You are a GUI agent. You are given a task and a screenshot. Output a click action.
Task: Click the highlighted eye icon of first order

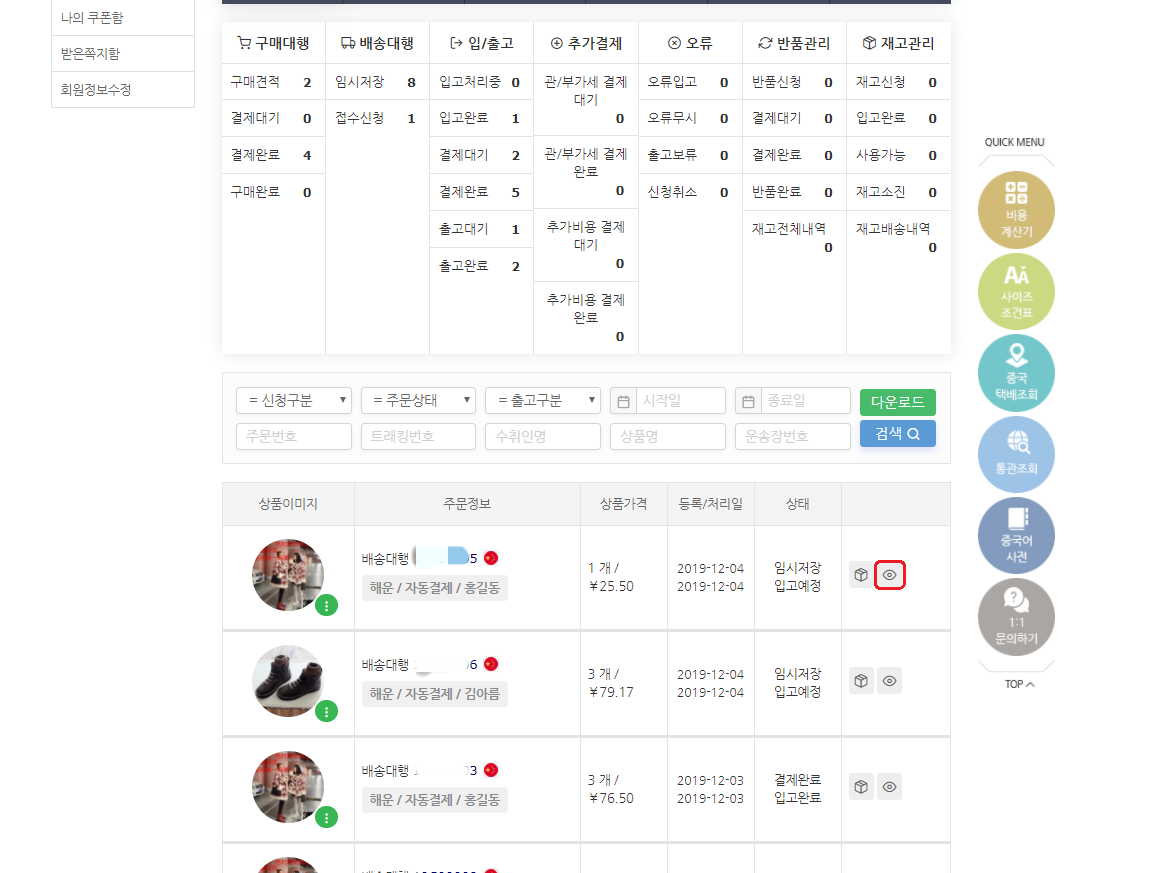[890, 575]
